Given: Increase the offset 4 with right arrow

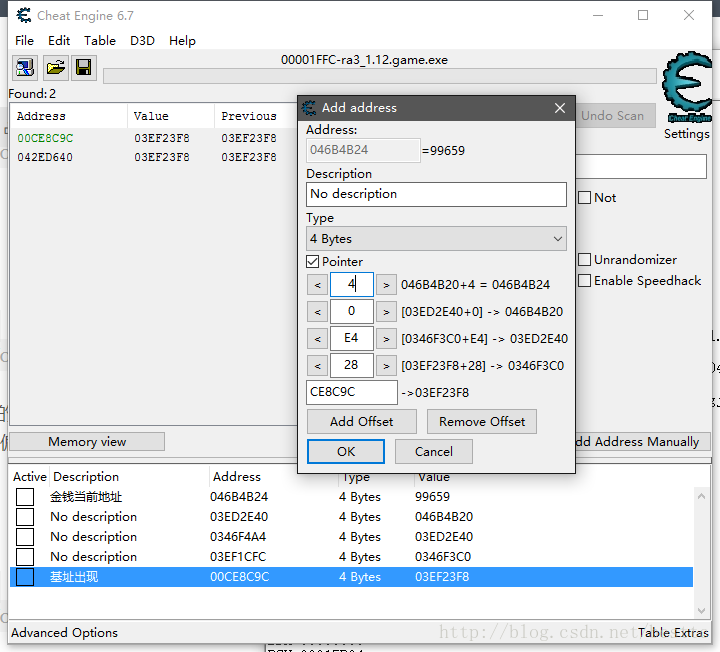Looking at the screenshot, I should click(x=386, y=285).
